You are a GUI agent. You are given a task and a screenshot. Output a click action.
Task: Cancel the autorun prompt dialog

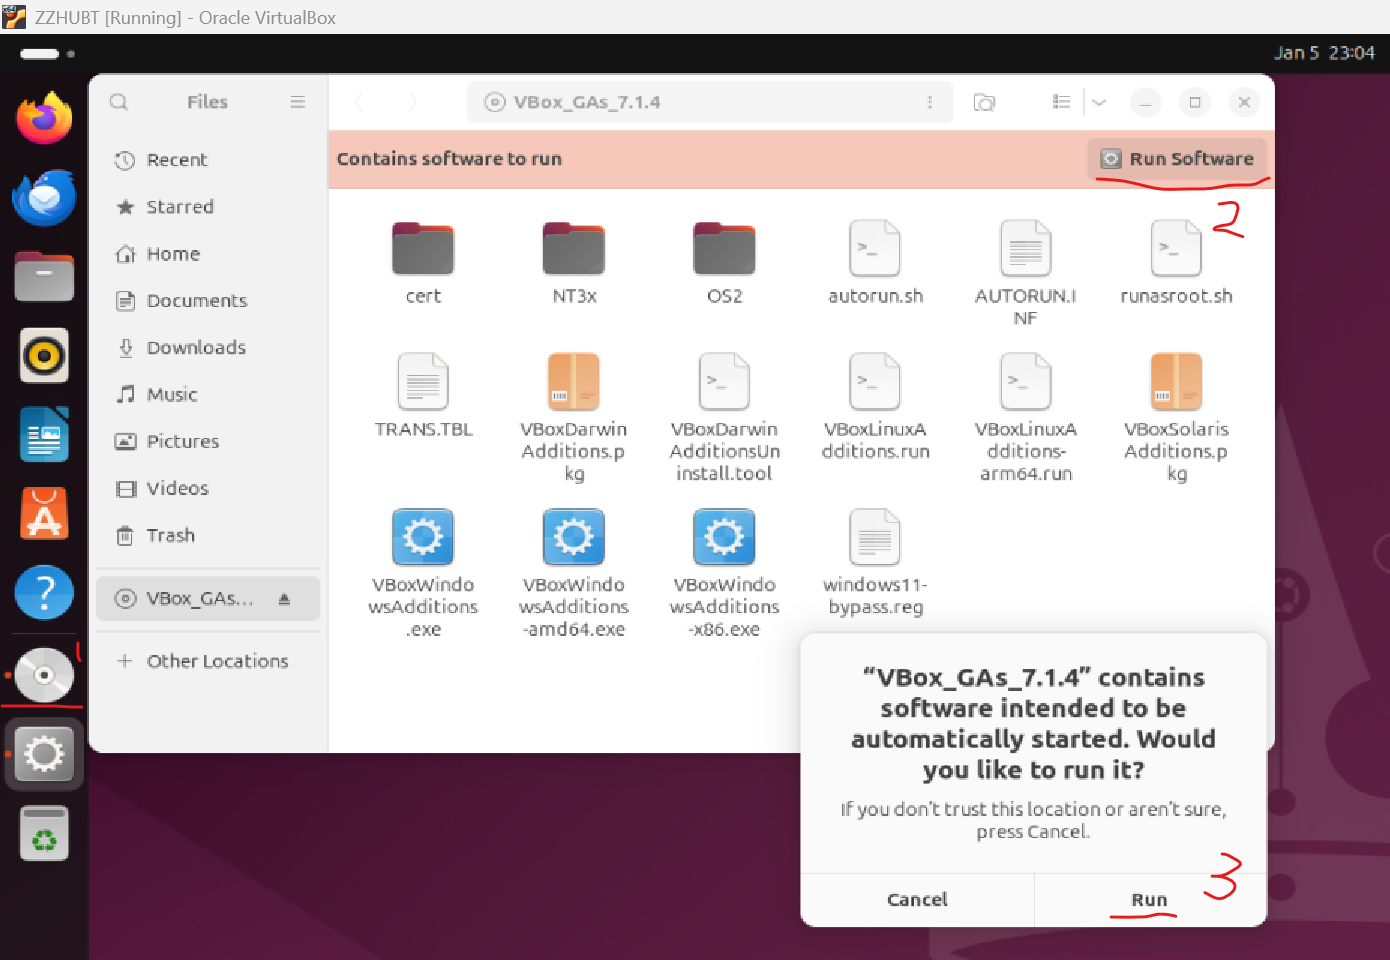pos(917,900)
